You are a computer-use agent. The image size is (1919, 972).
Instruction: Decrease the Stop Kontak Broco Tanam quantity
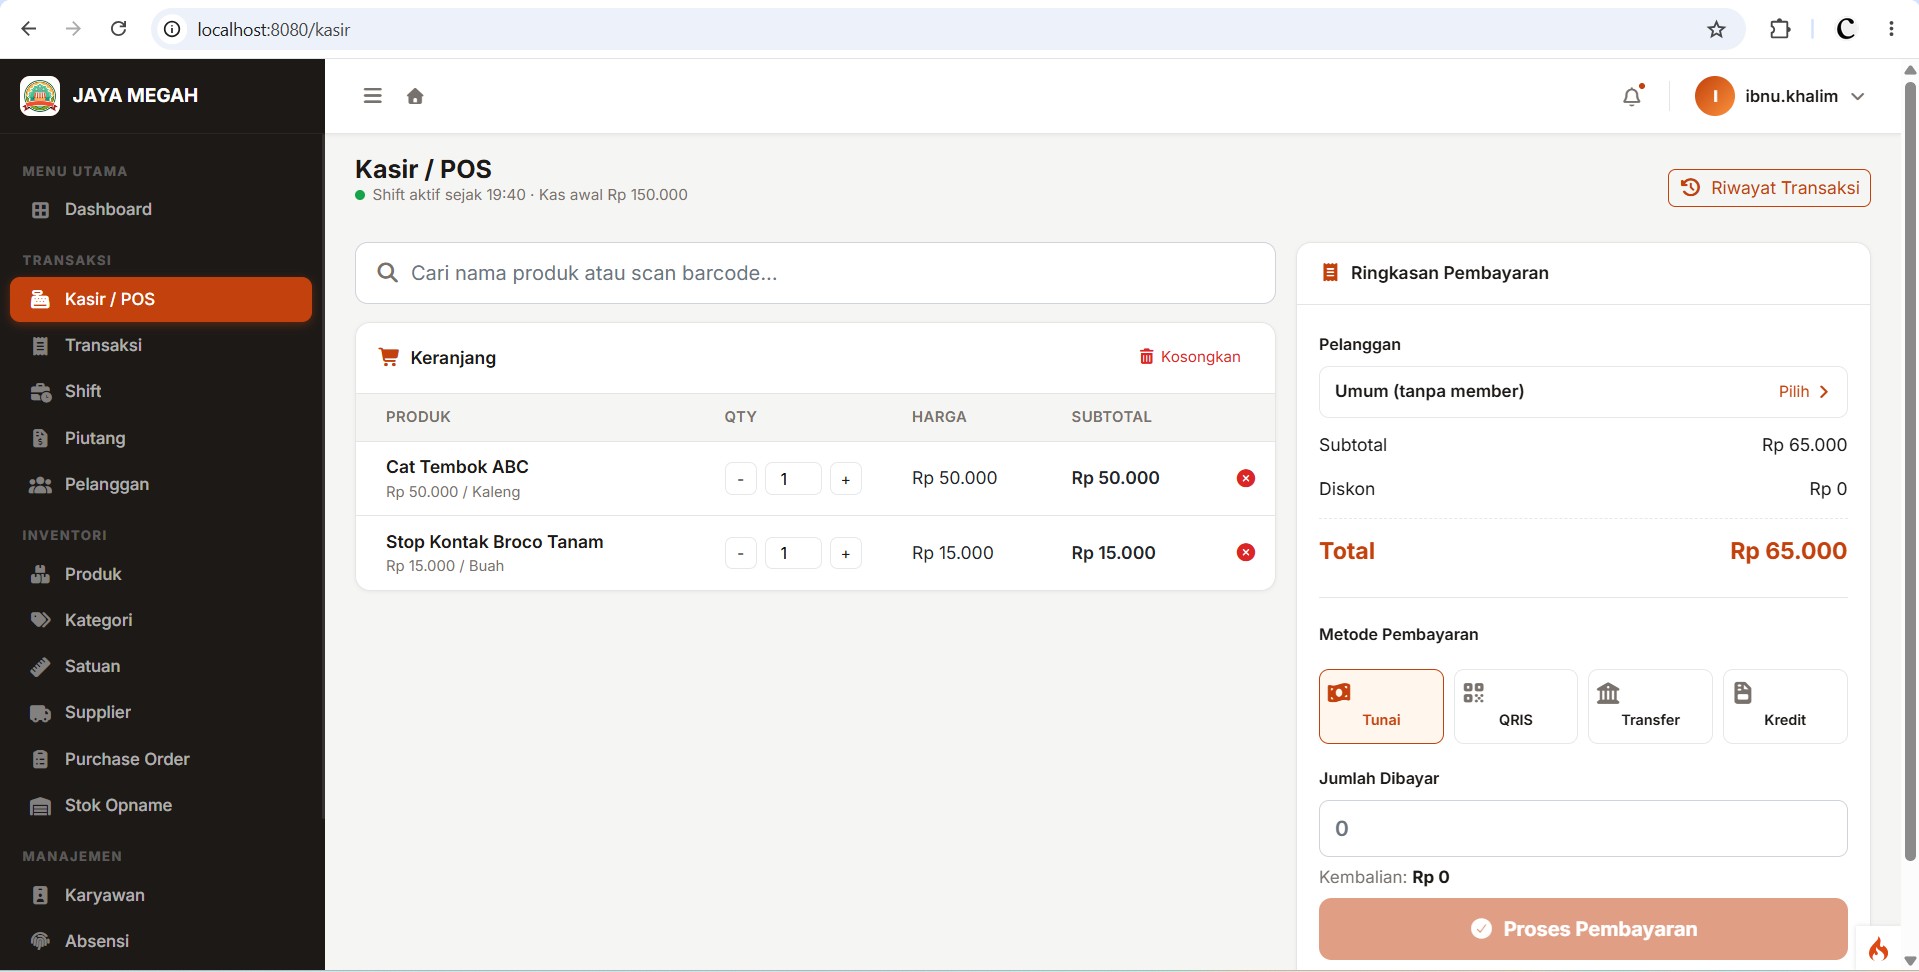[x=740, y=553]
